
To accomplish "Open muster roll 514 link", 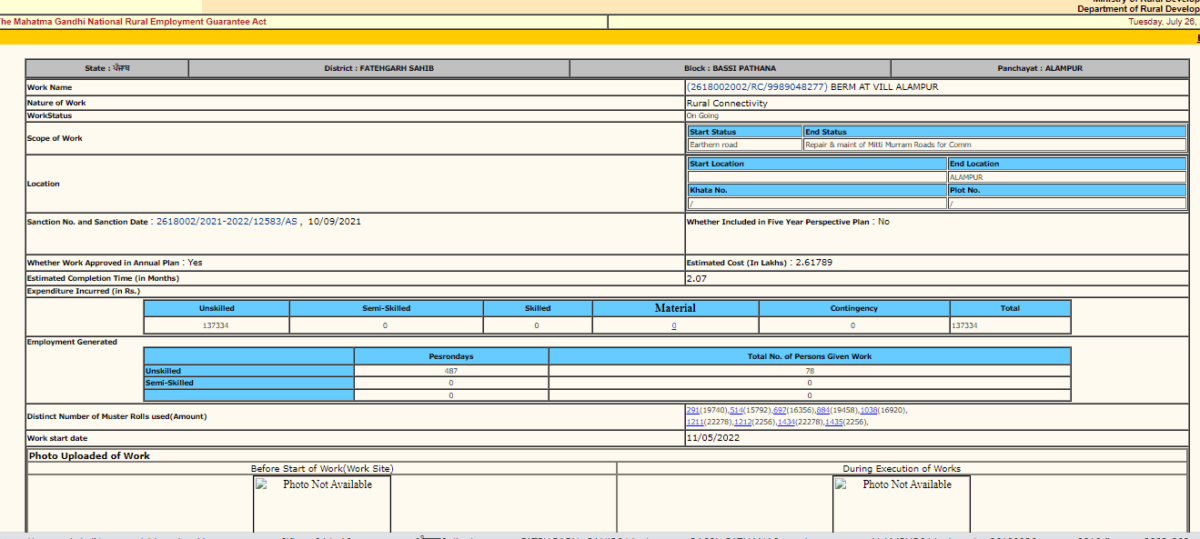I will (x=737, y=411).
